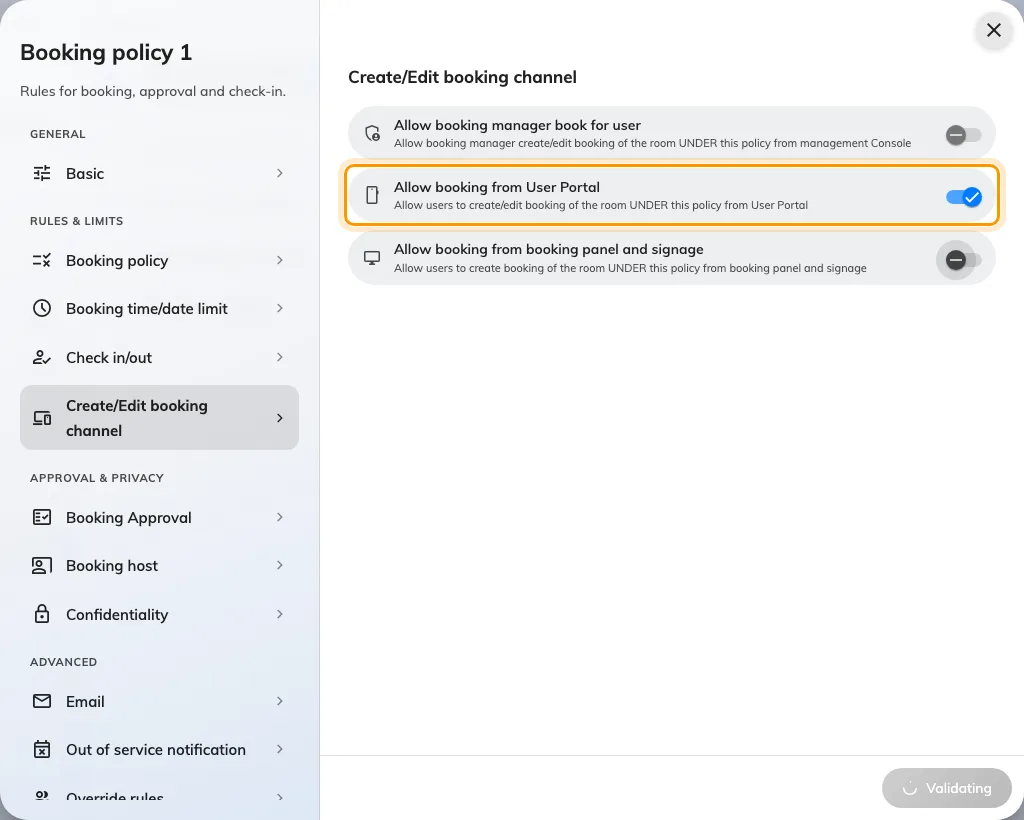
Task: Close the Booking policy dialog
Action: [993, 30]
